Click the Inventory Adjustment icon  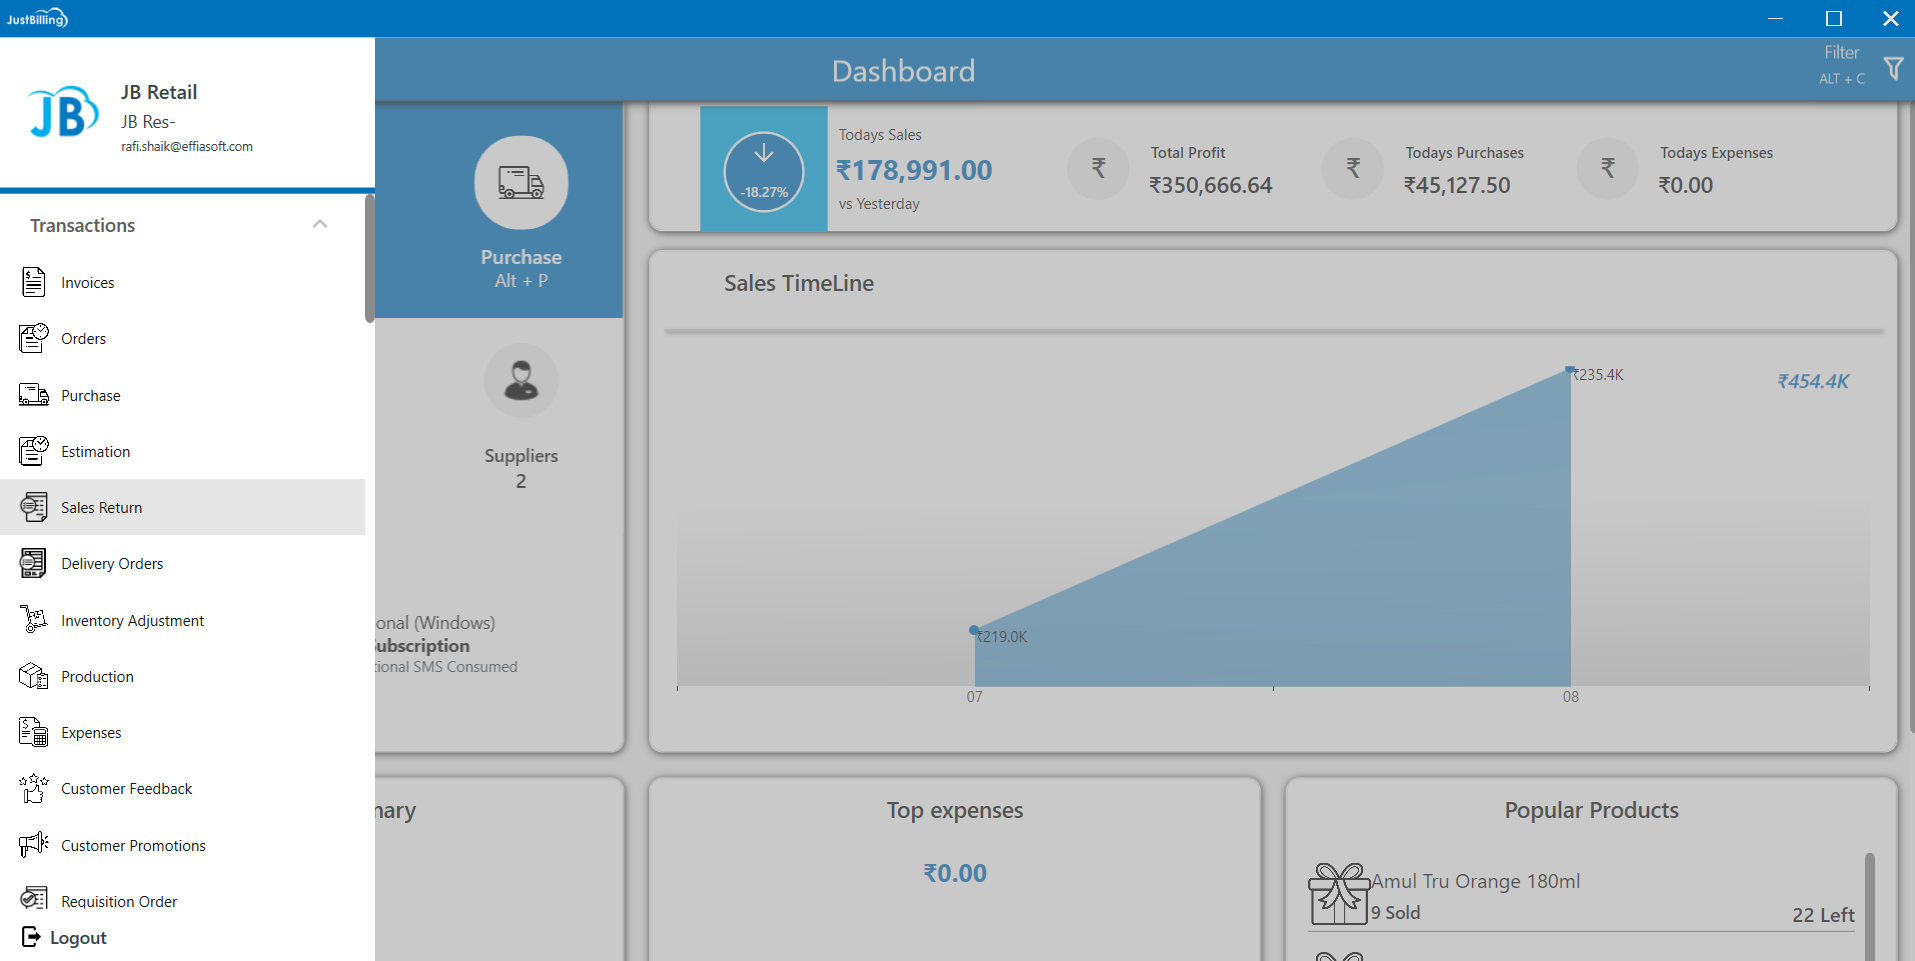pos(33,620)
